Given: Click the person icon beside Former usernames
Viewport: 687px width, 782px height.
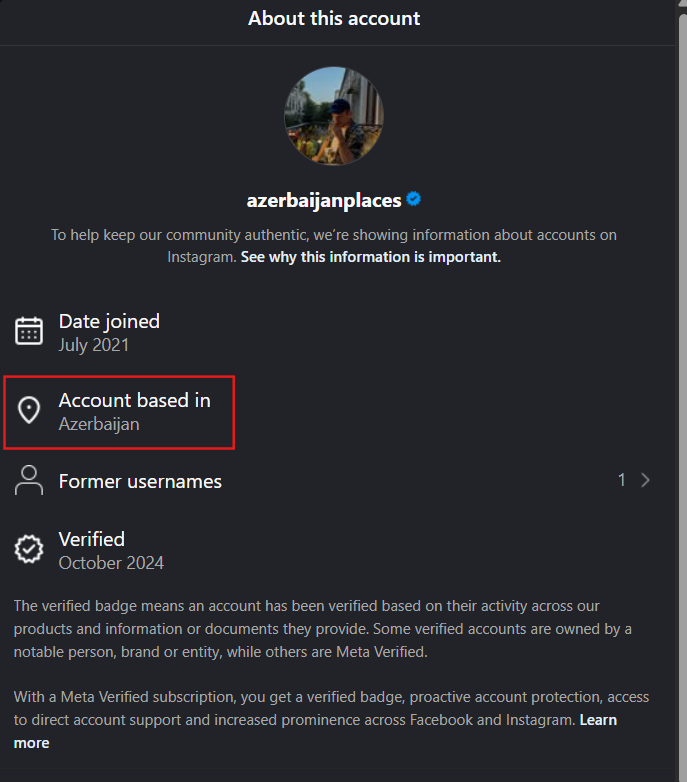Looking at the screenshot, I should pos(29,480).
